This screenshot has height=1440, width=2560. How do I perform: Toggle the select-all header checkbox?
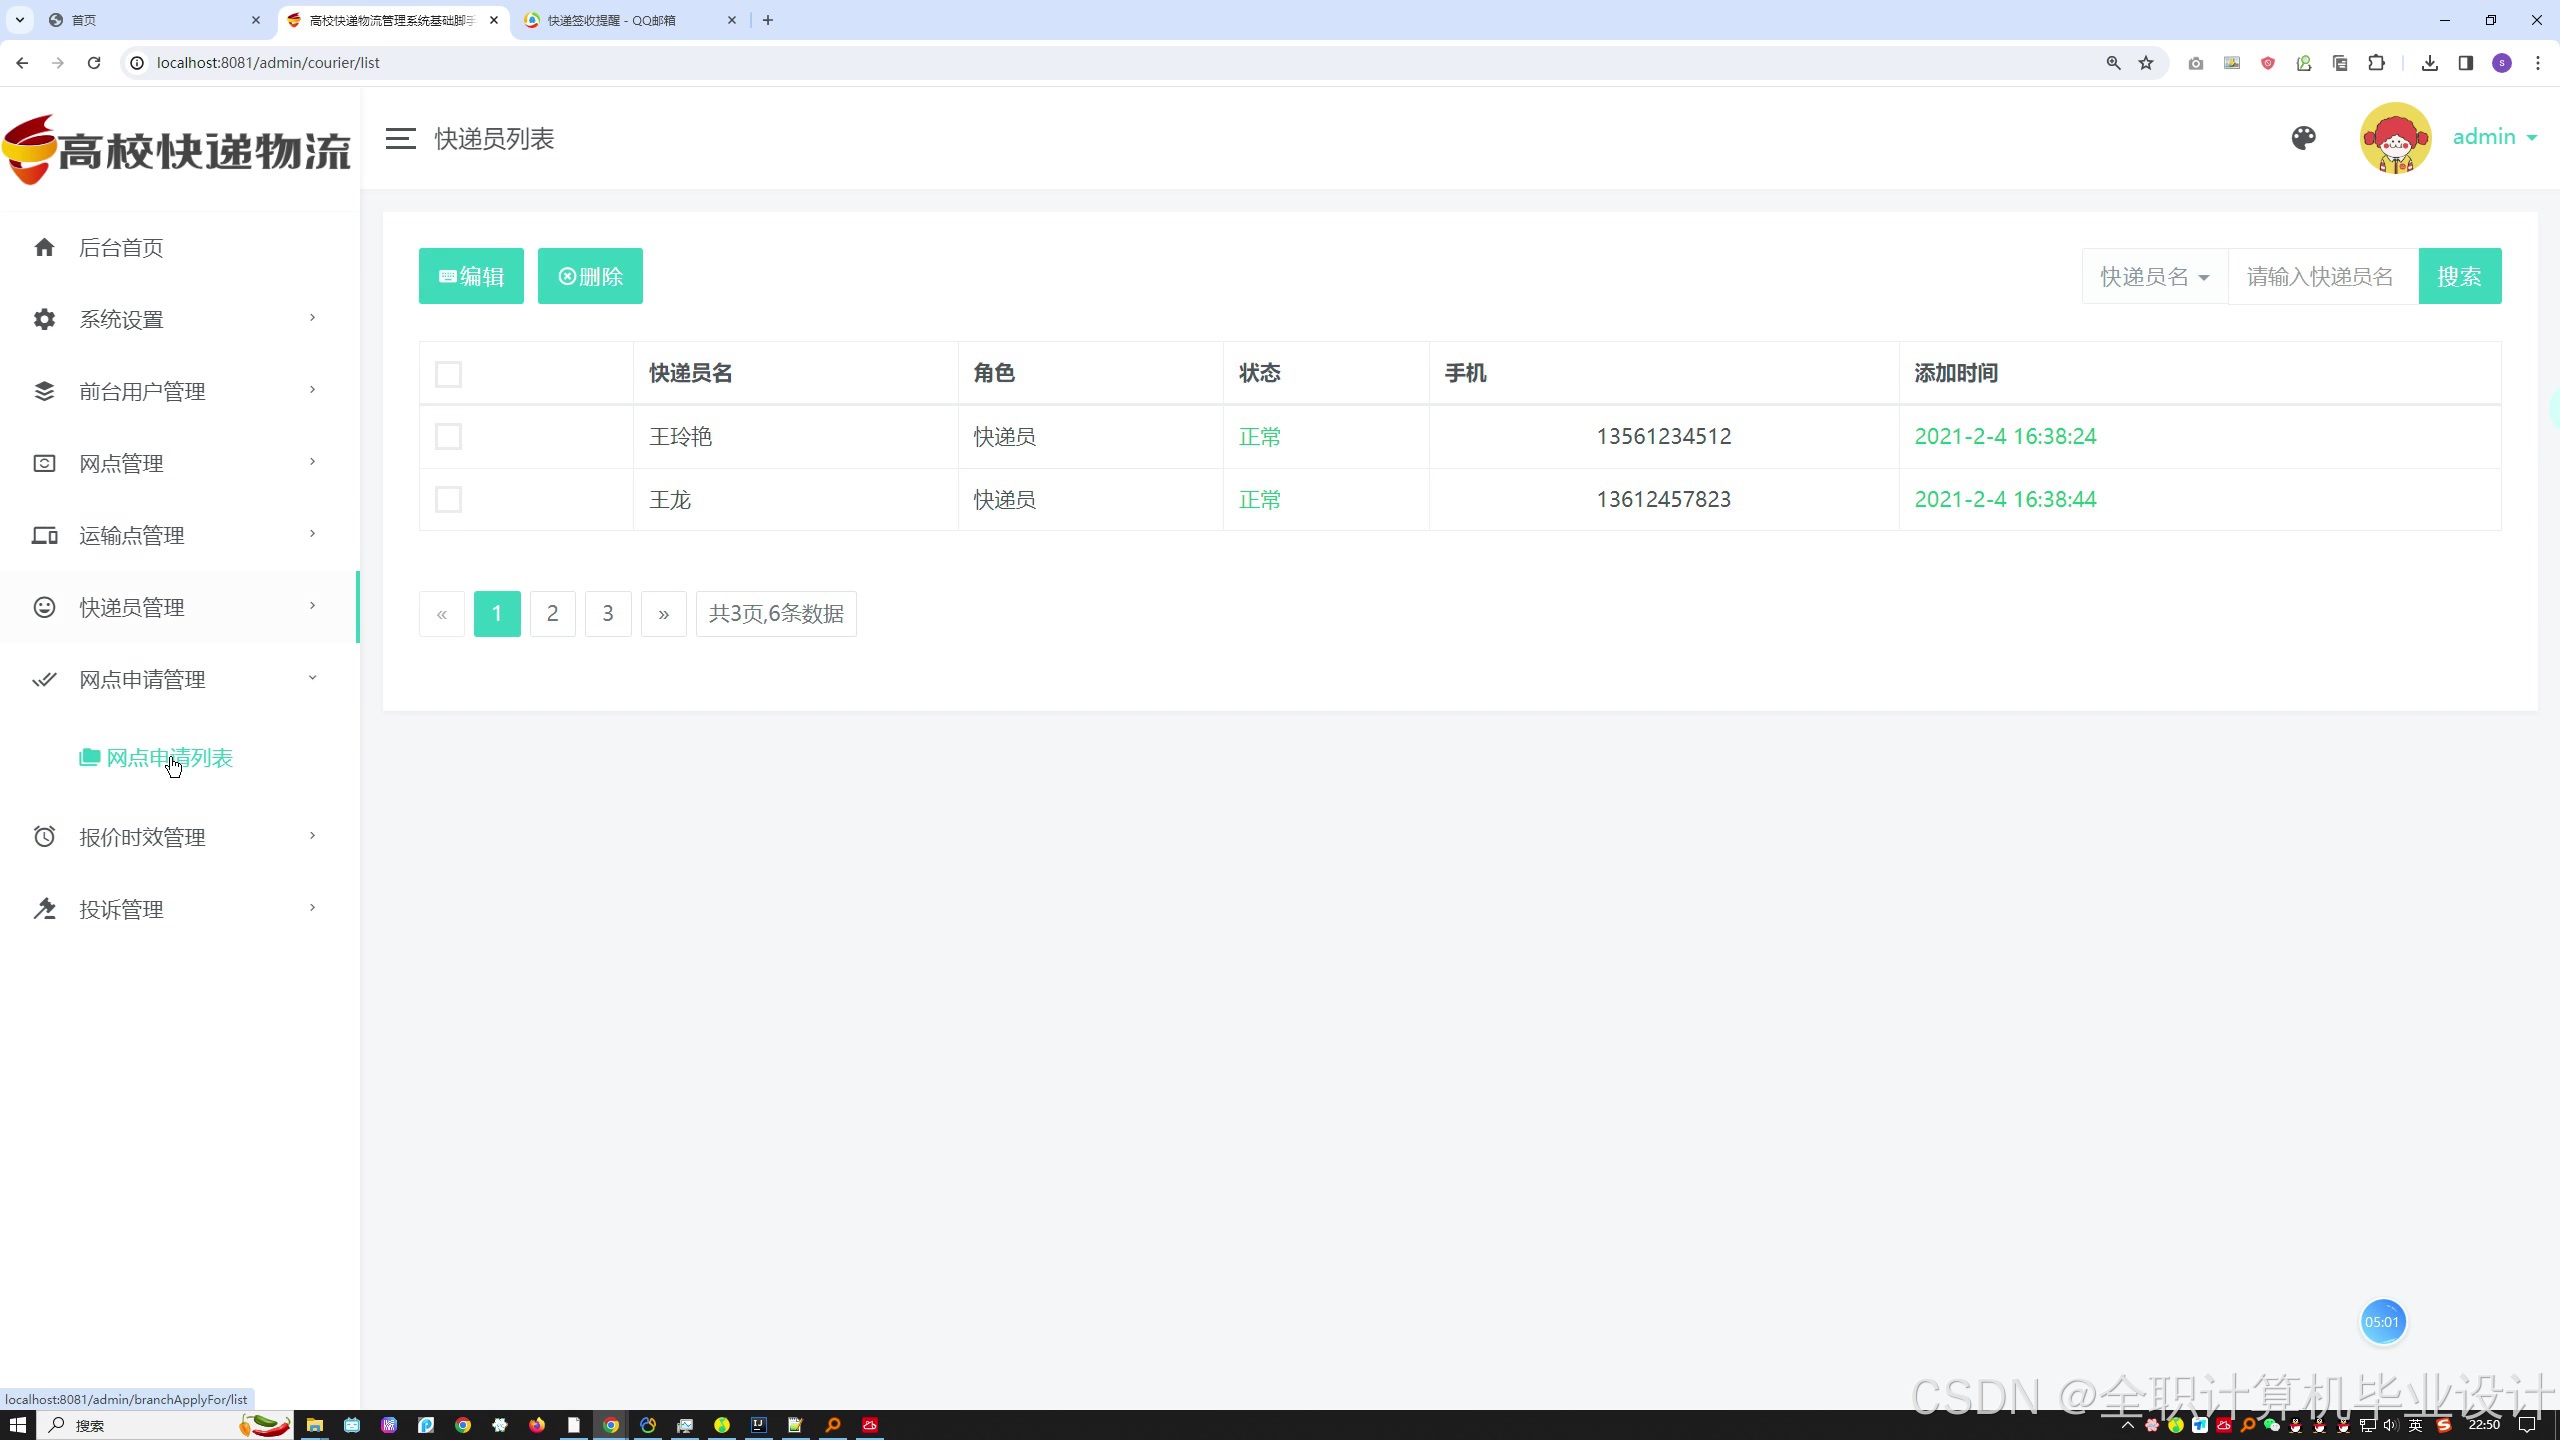click(448, 374)
